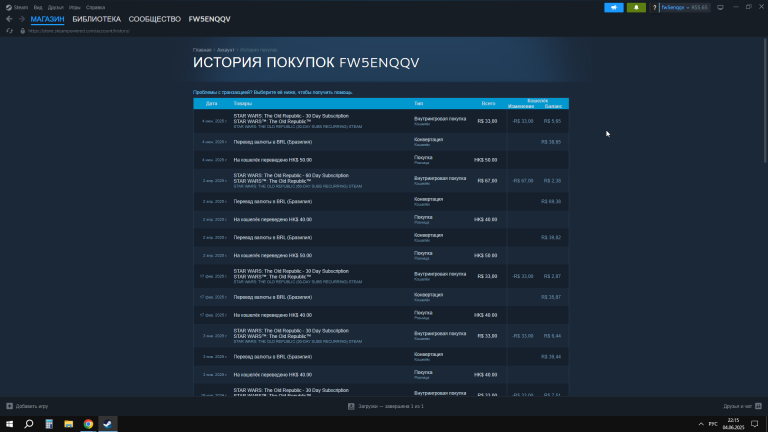
Task: Open the taskbar clock and date
Action: pos(733,424)
